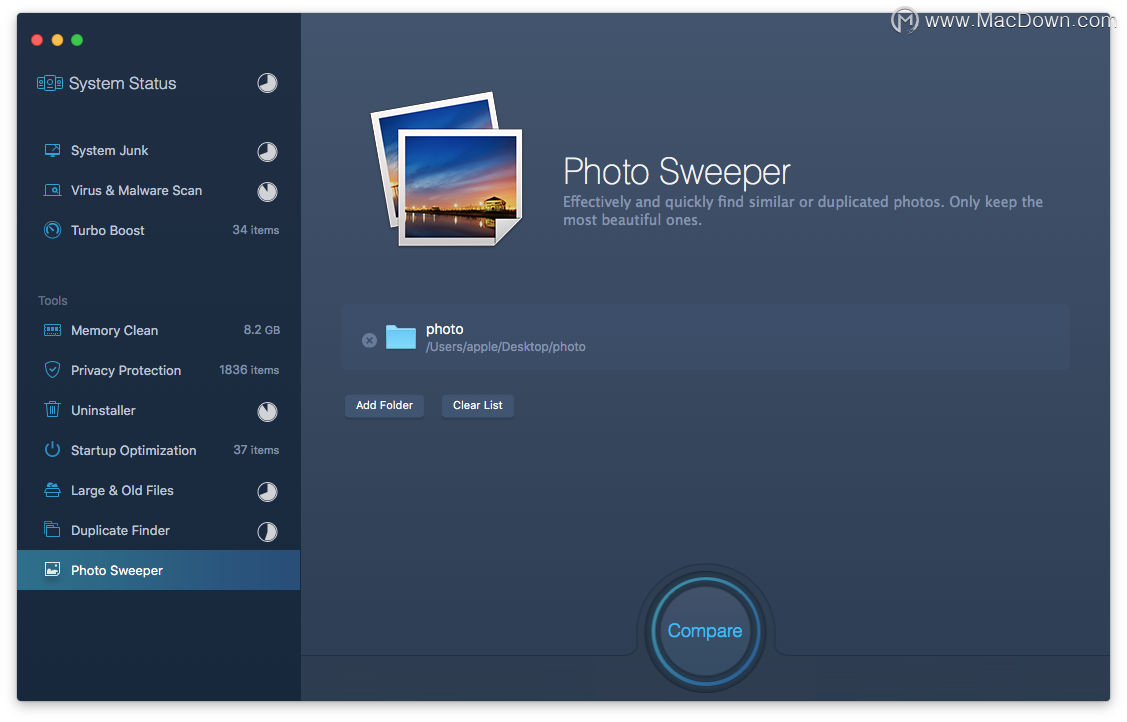Viewport: 1127px width, 722px height.
Task: Select Large & Old Files
Action: click(x=158, y=490)
